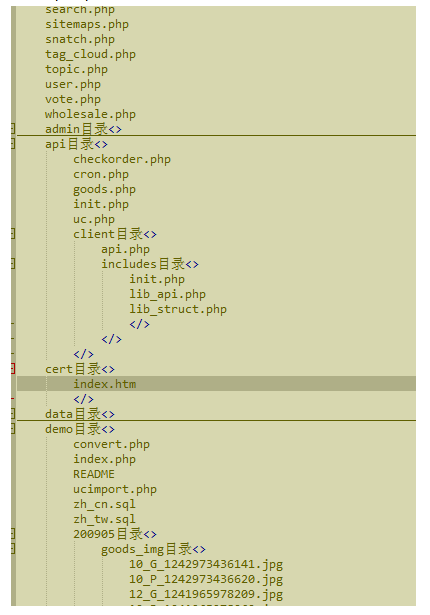Select the tag_cloud.php line

click(90, 54)
